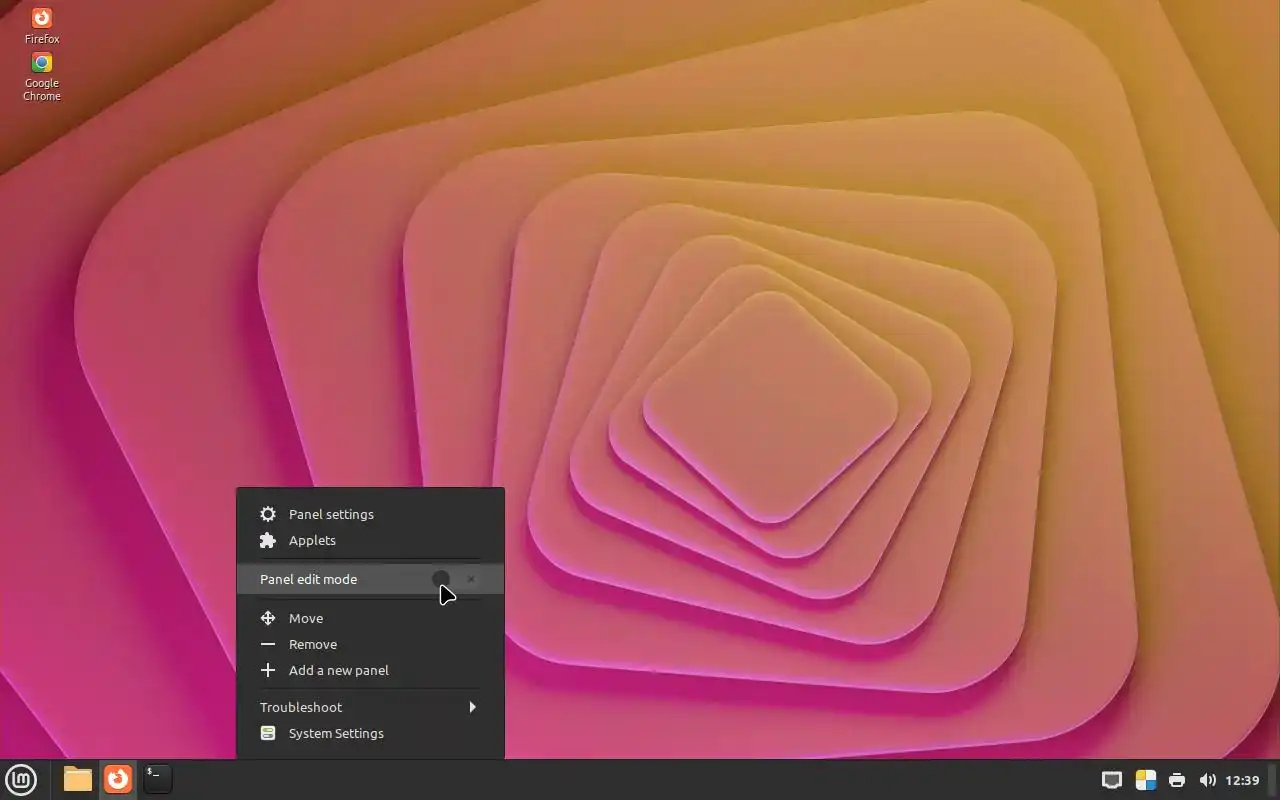This screenshot has height=800, width=1280.
Task: Click the Applets puzzle piece icon
Action: coord(268,540)
